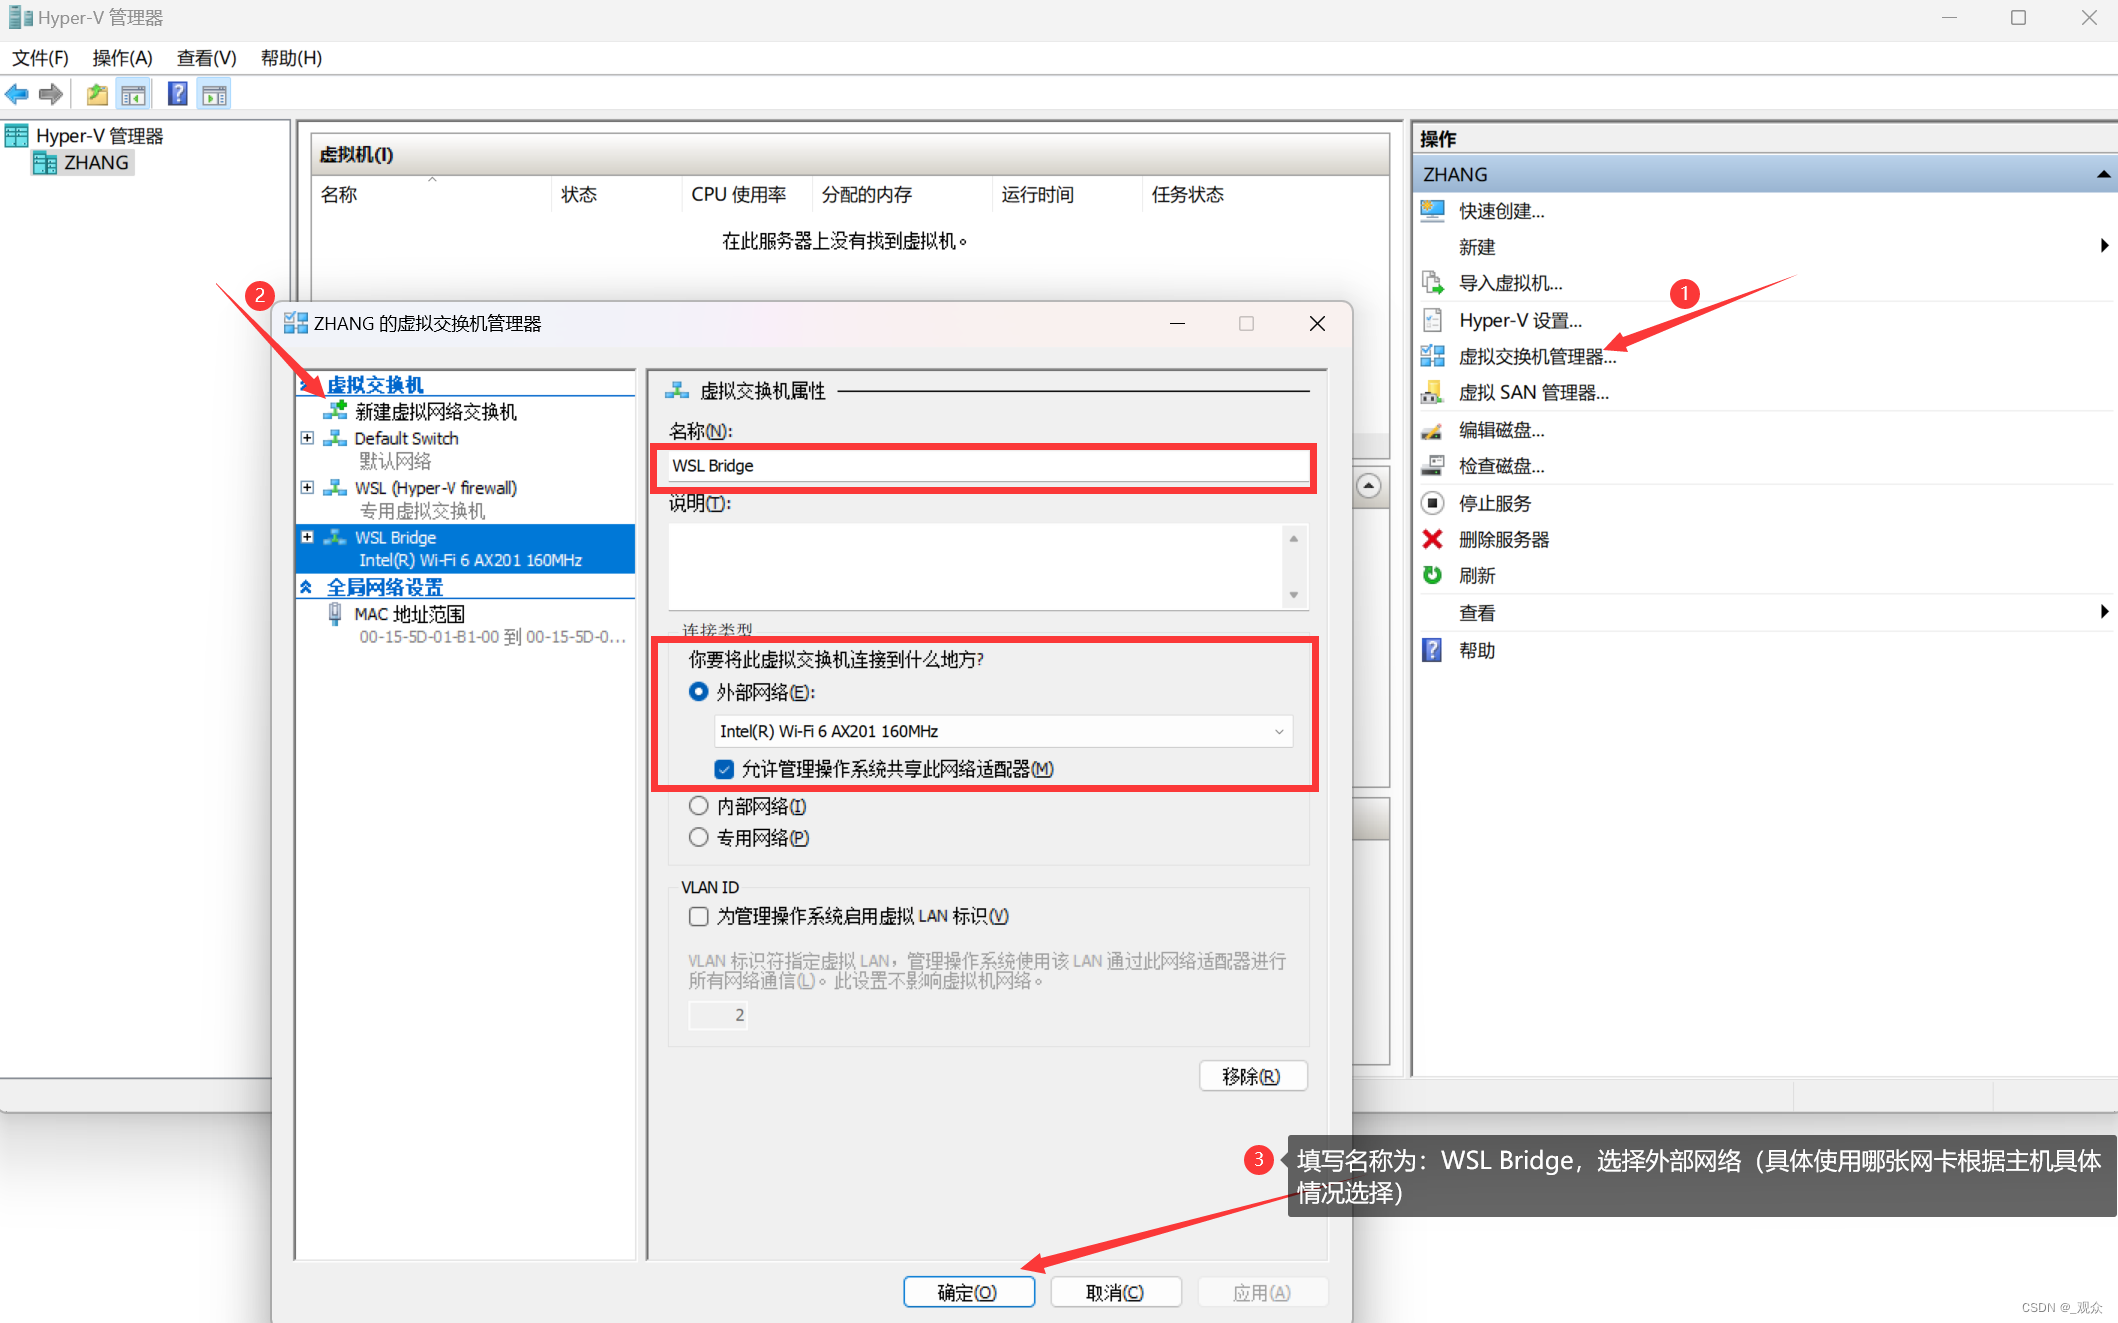Click the red X Remove Server (删除服务器) icon
Viewport: 2118px width, 1323px height.
click(x=1432, y=540)
